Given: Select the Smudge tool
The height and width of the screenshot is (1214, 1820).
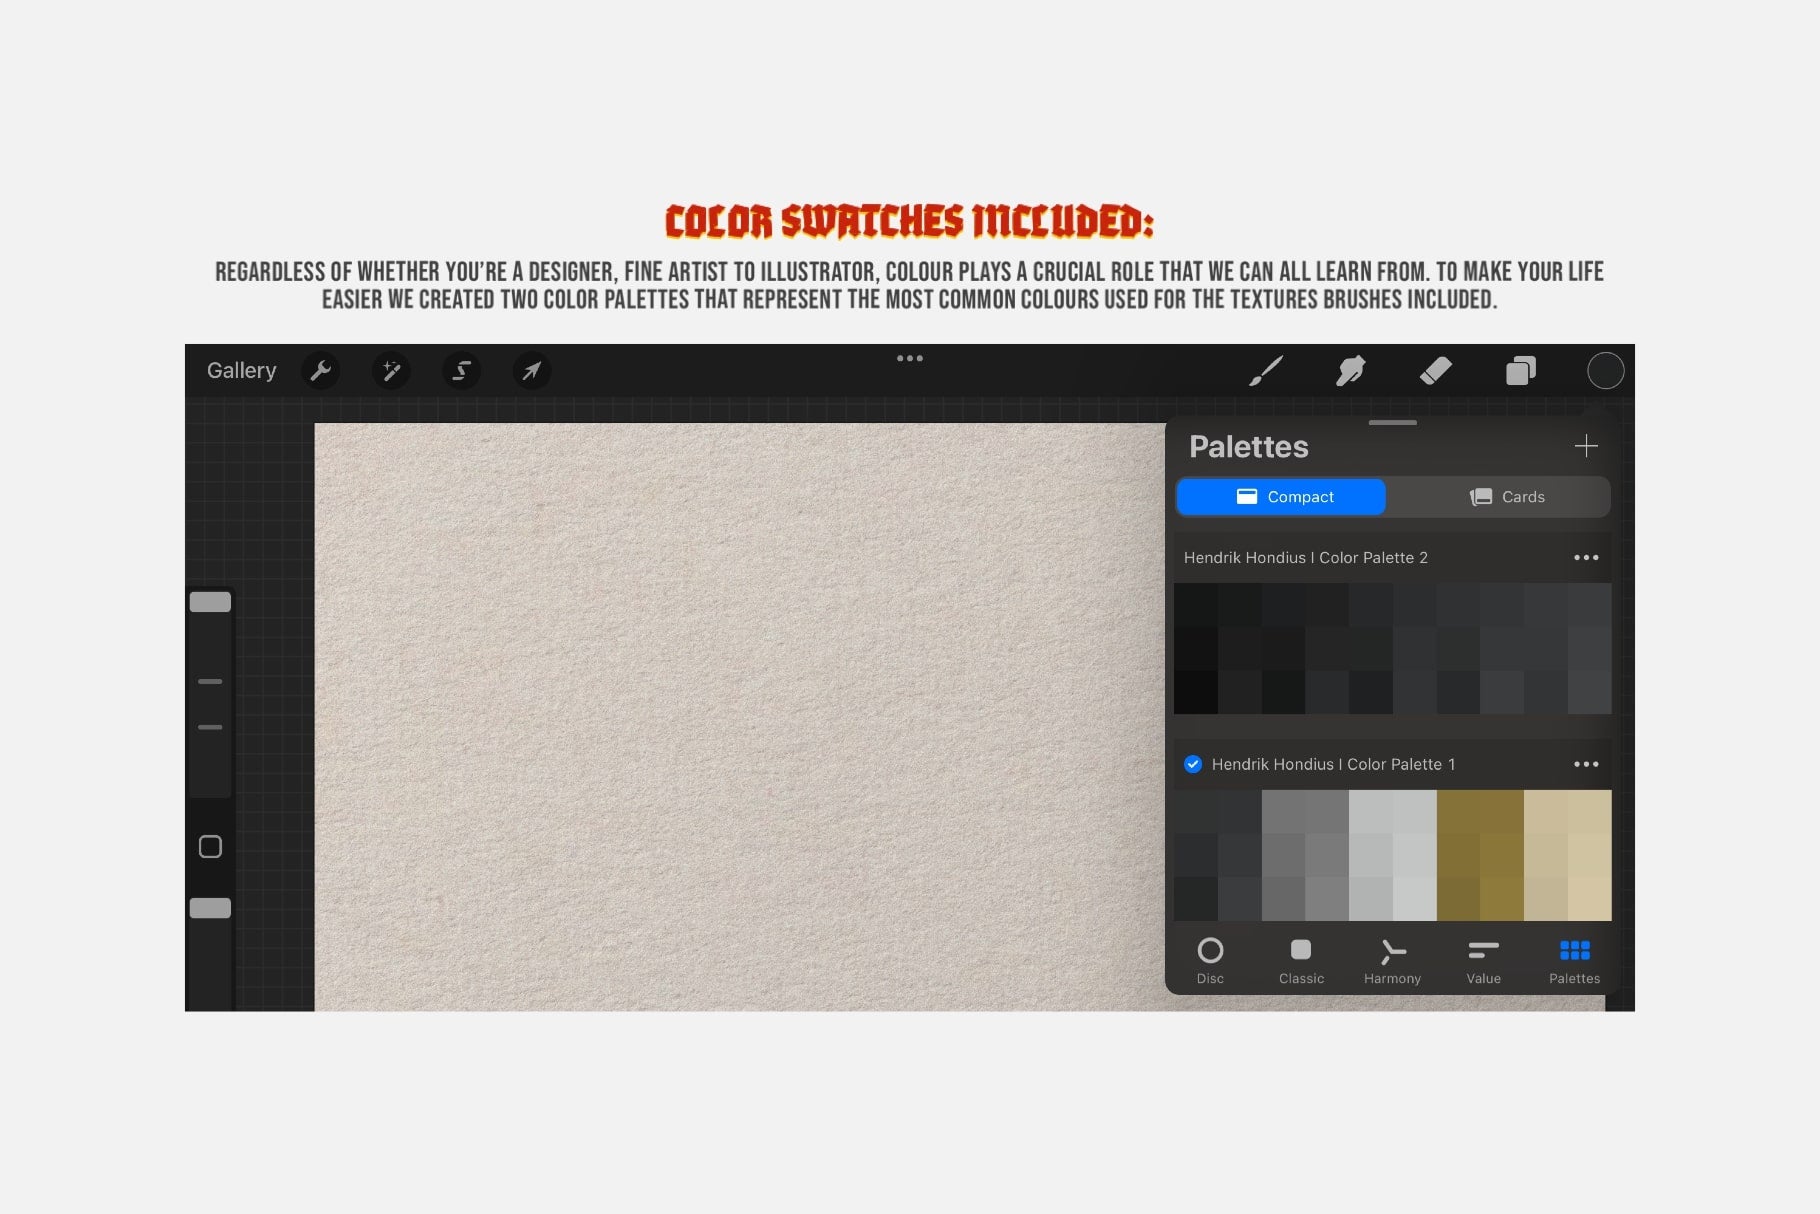Looking at the screenshot, I should (x=1351, y=371).
